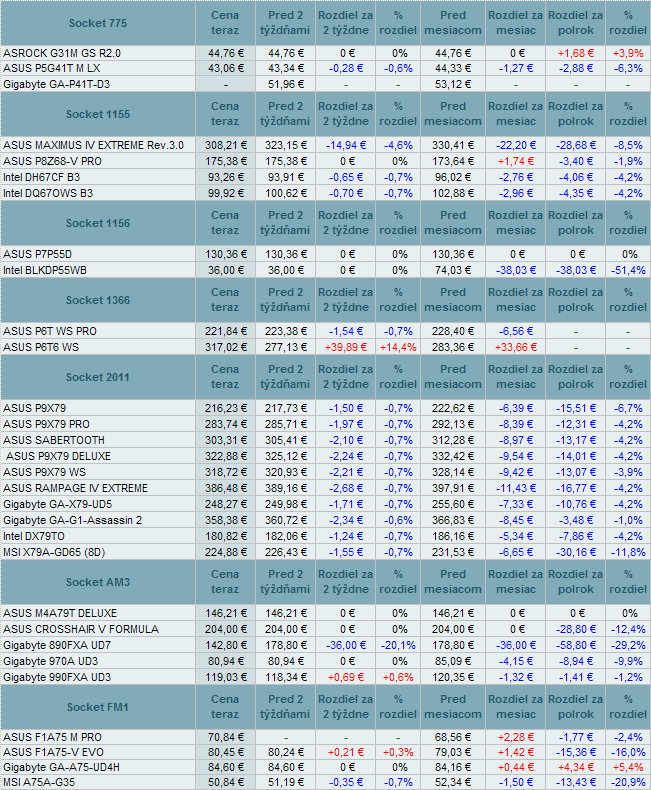Click the -29,2% half-year percent value

pos(628,645)
